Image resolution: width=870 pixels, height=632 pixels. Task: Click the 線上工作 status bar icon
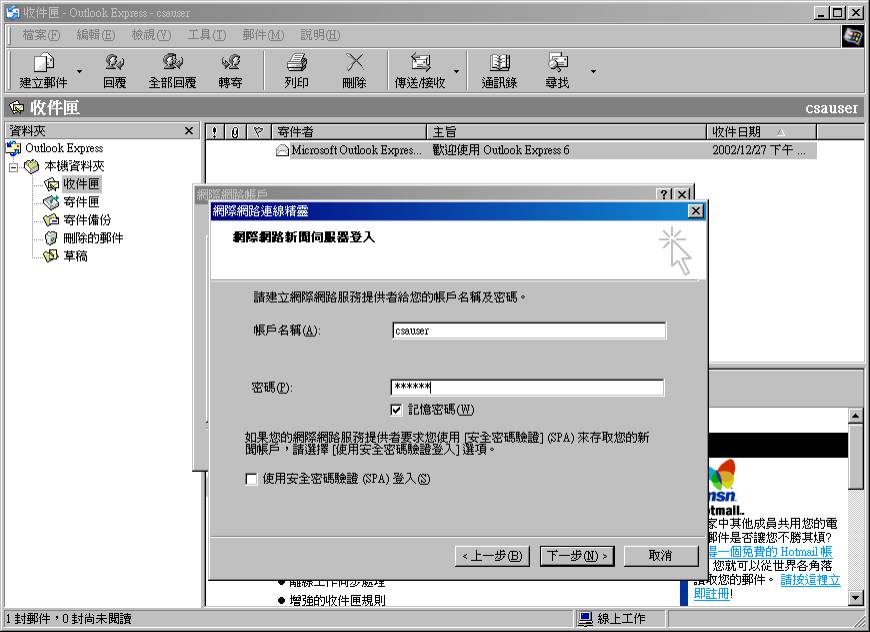(585, 618)
